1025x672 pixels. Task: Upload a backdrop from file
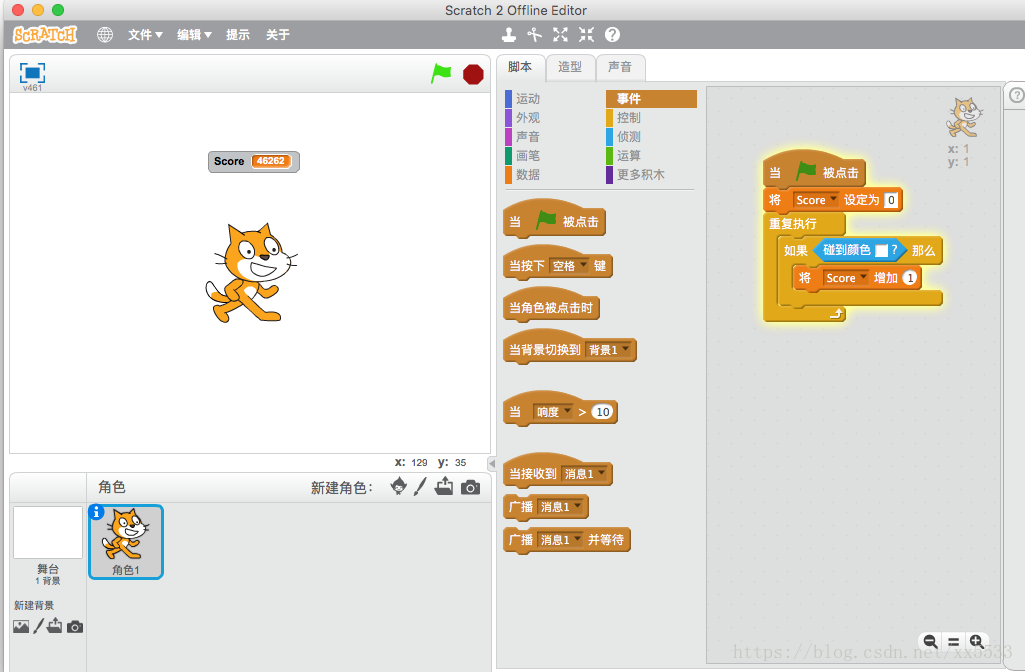(55, 626)
